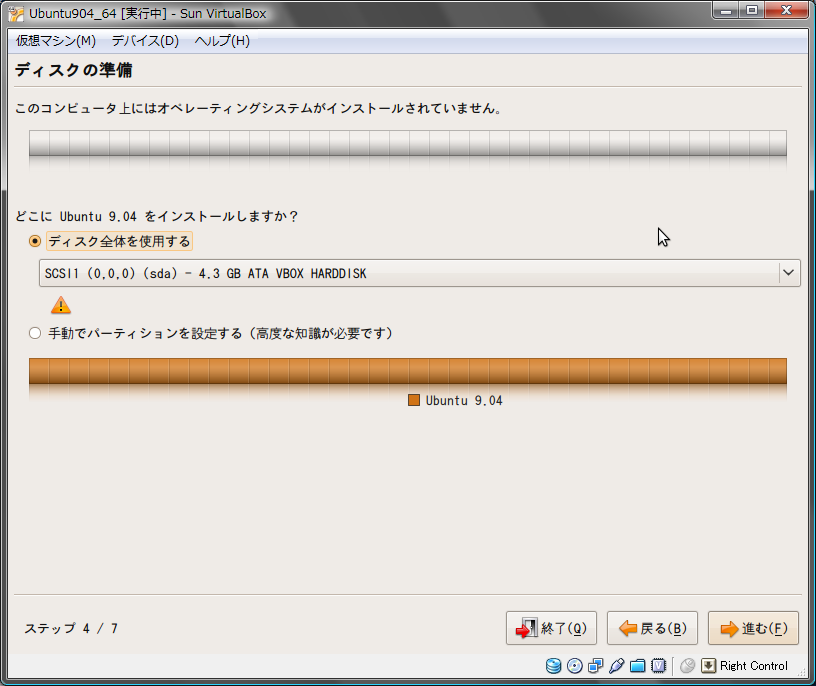Click the USB devices status icon

click(617, 666)
